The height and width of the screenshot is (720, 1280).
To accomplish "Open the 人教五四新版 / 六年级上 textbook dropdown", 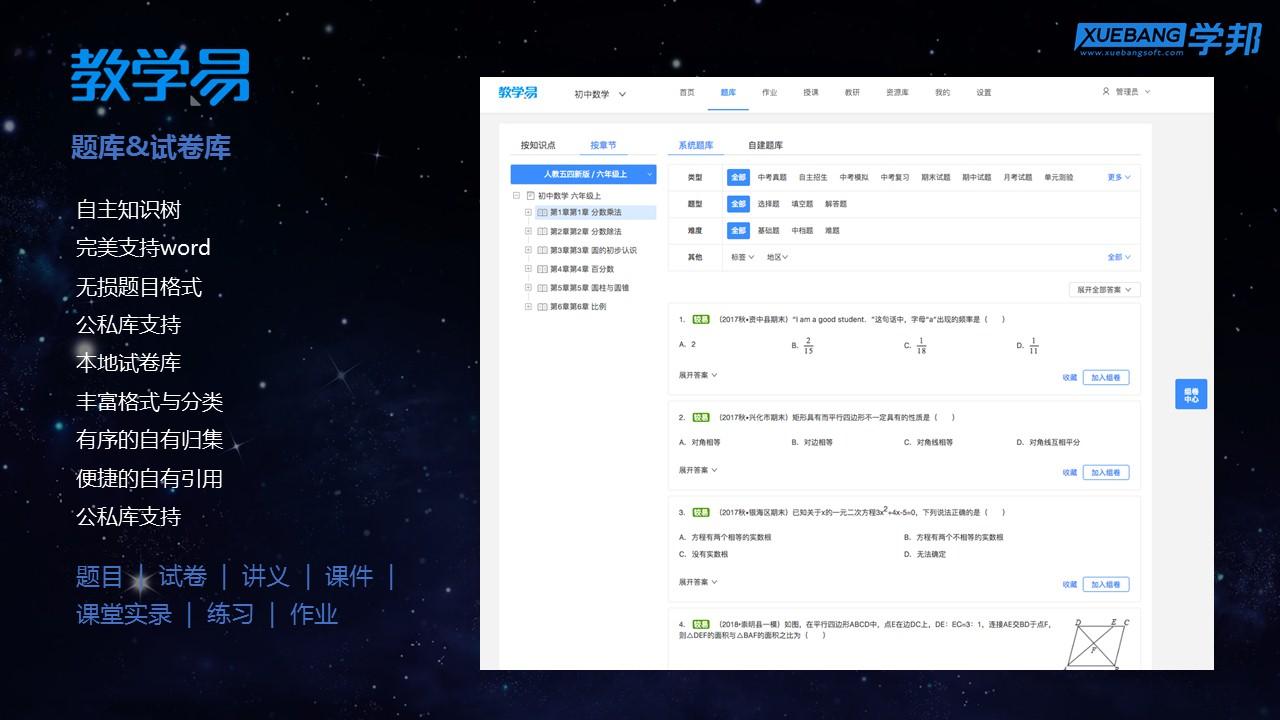I will click(x=583, y=174).
